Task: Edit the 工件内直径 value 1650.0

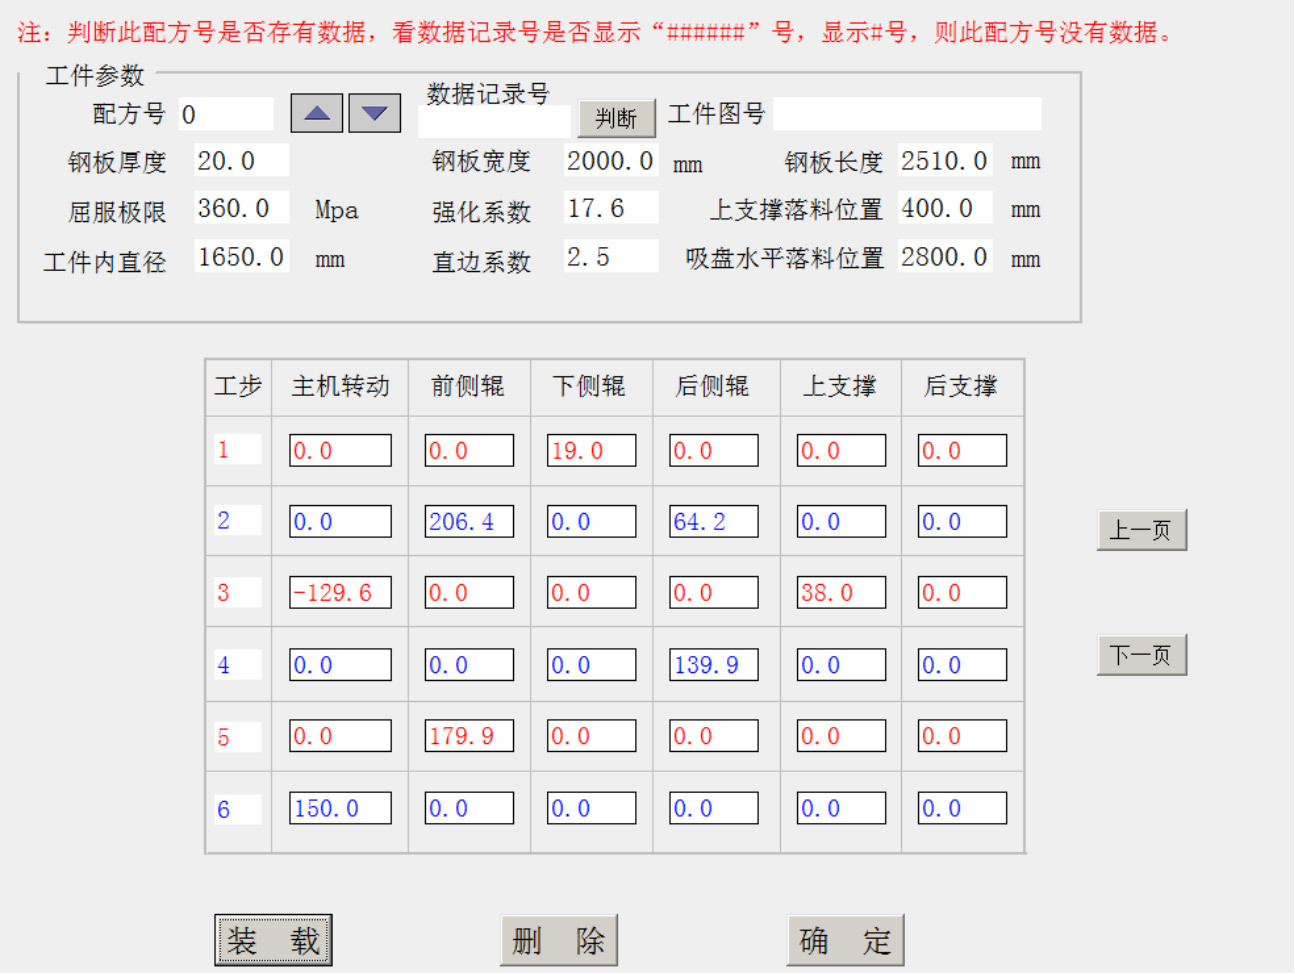Action: pos(241,258)
